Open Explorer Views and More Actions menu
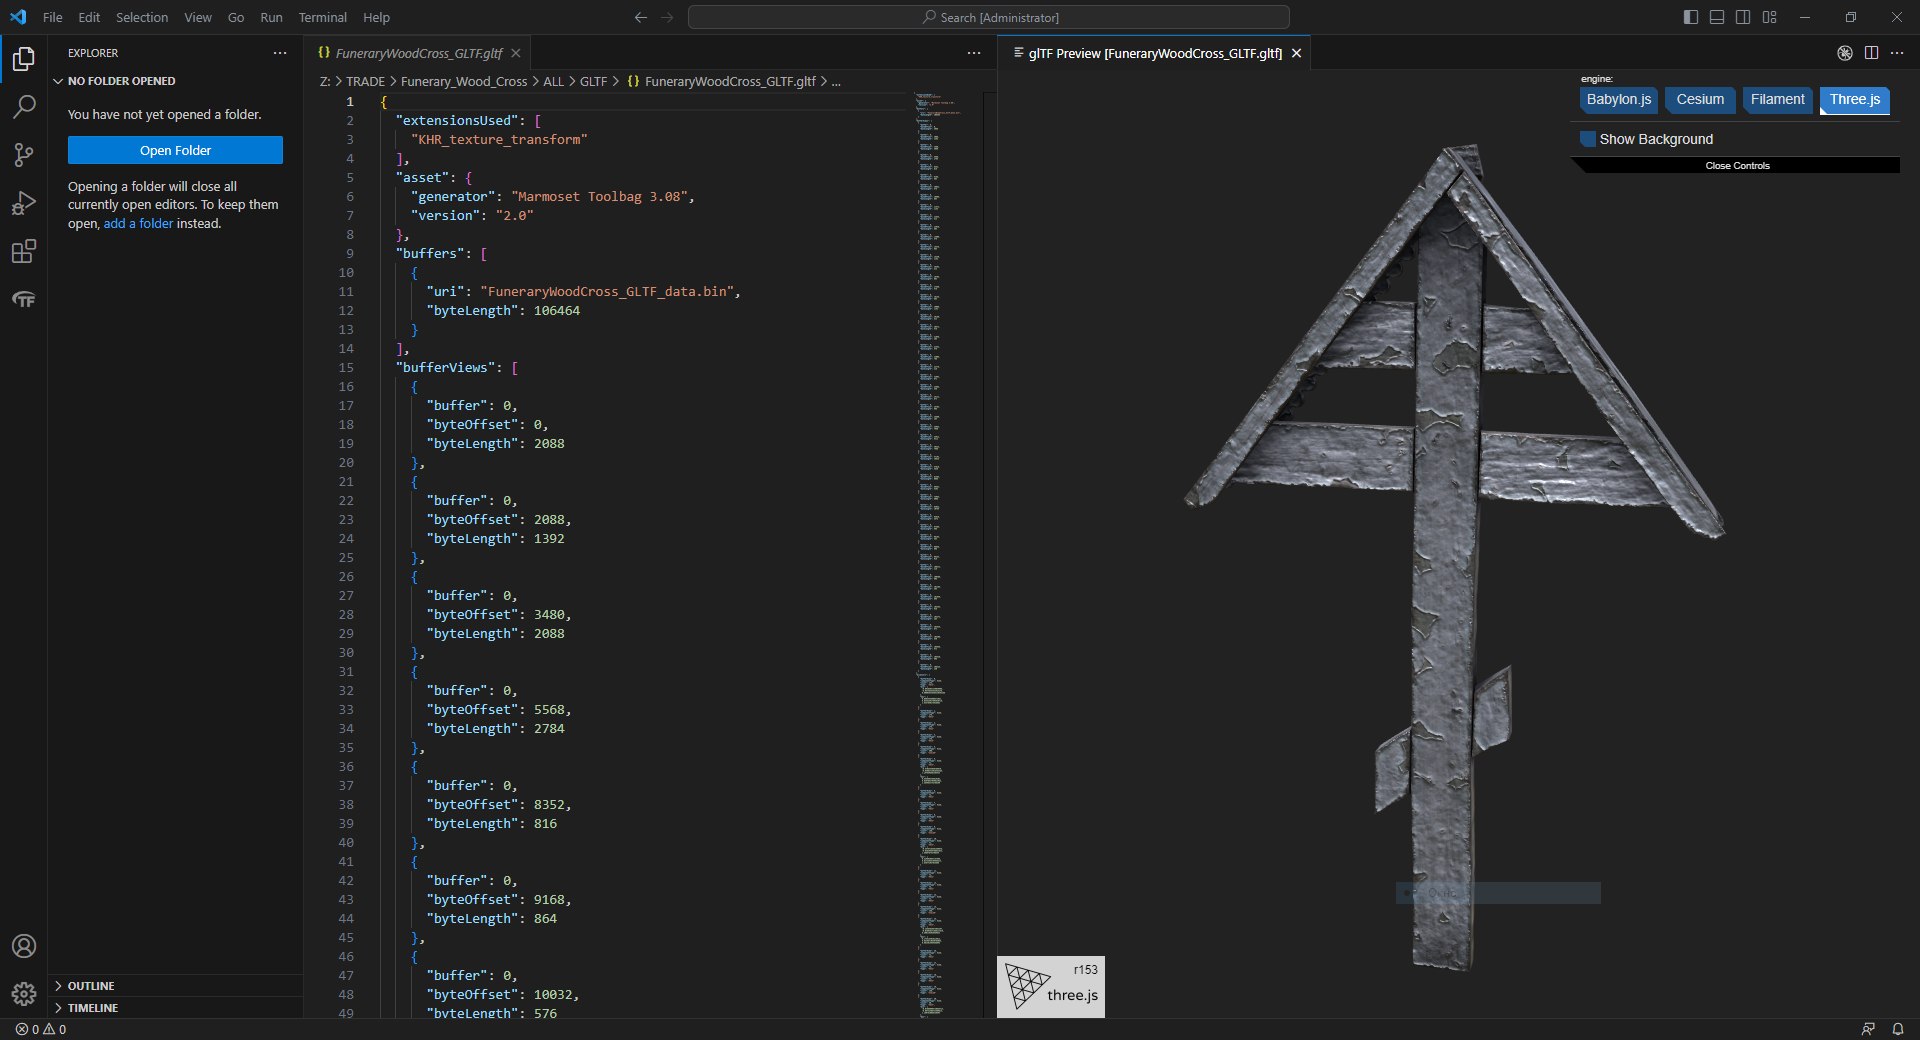Screen dimensions: 1920x1040 [280, 53]
